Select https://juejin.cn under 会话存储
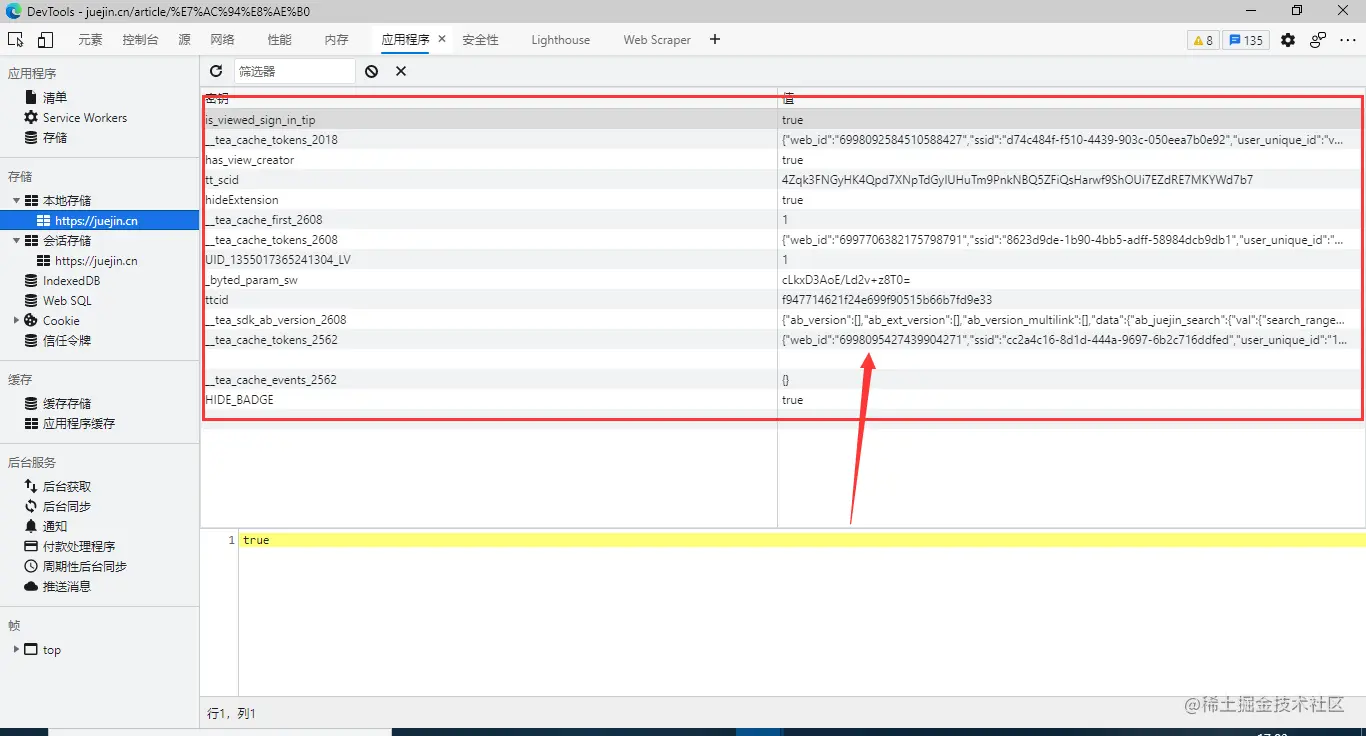This screenshot has width=1366, height=736. tap(96, 261)
